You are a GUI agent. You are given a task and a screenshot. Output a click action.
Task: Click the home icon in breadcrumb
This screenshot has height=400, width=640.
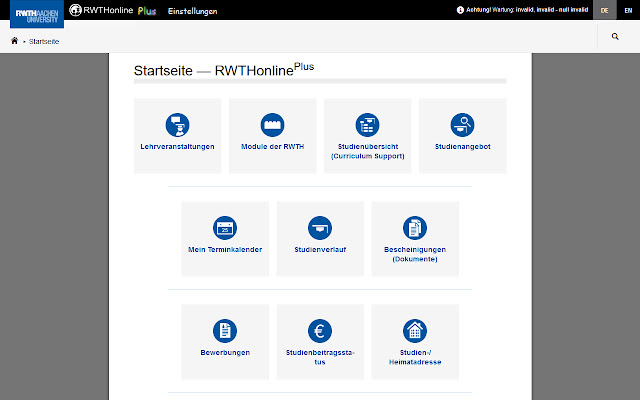pyautogui.click(x=14, y=41)
